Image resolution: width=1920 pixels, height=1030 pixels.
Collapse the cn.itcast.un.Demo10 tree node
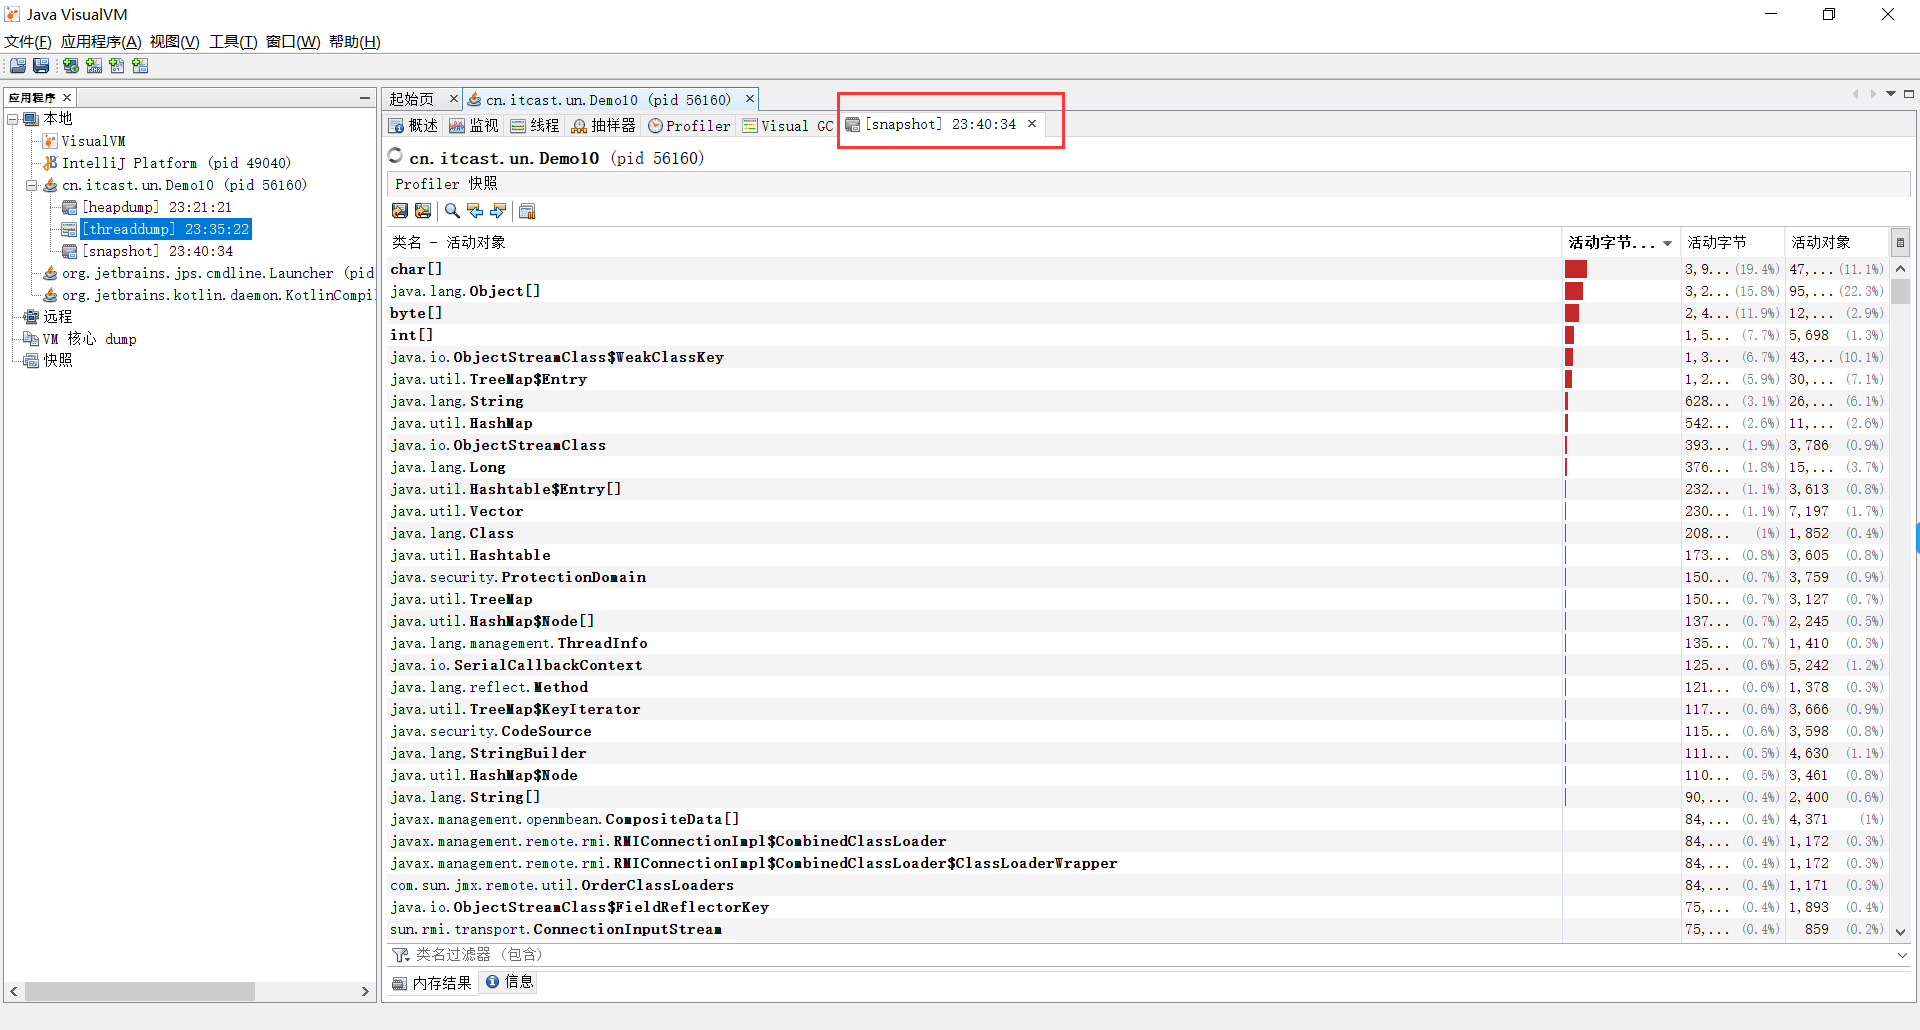click(x=31, y=185)
